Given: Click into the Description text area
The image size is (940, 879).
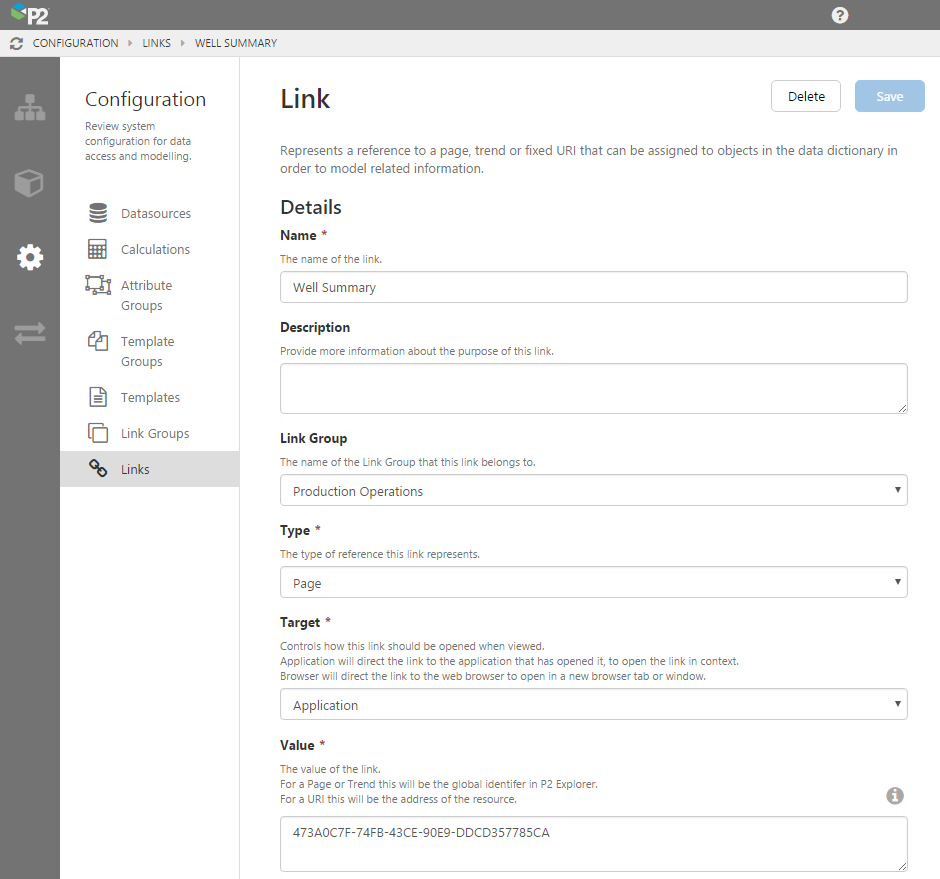Looking at the screenshot, I should (x=593, y=388).
